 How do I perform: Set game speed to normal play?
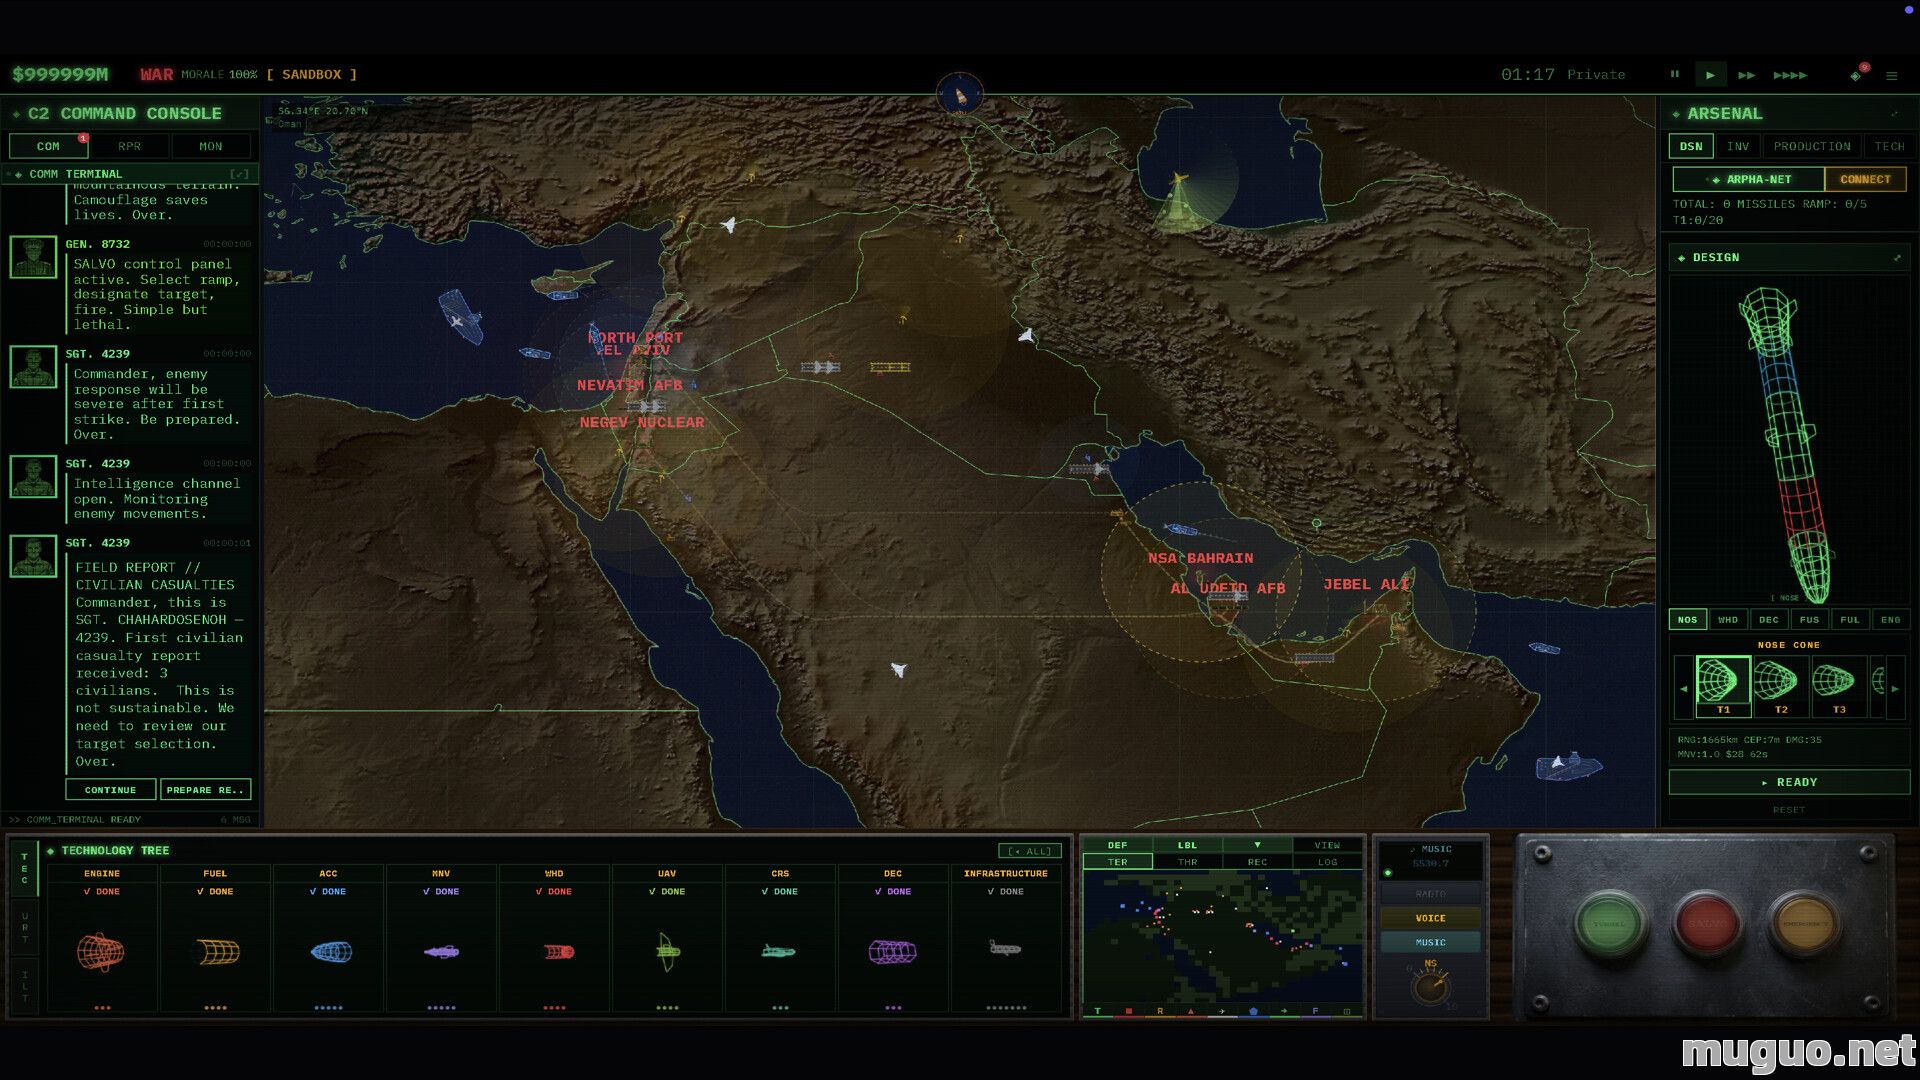1710,75
